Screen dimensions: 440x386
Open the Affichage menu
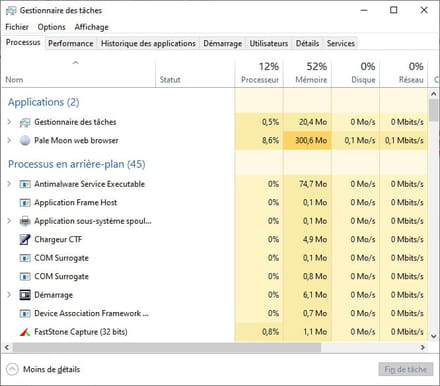click(x=91, y=27)
